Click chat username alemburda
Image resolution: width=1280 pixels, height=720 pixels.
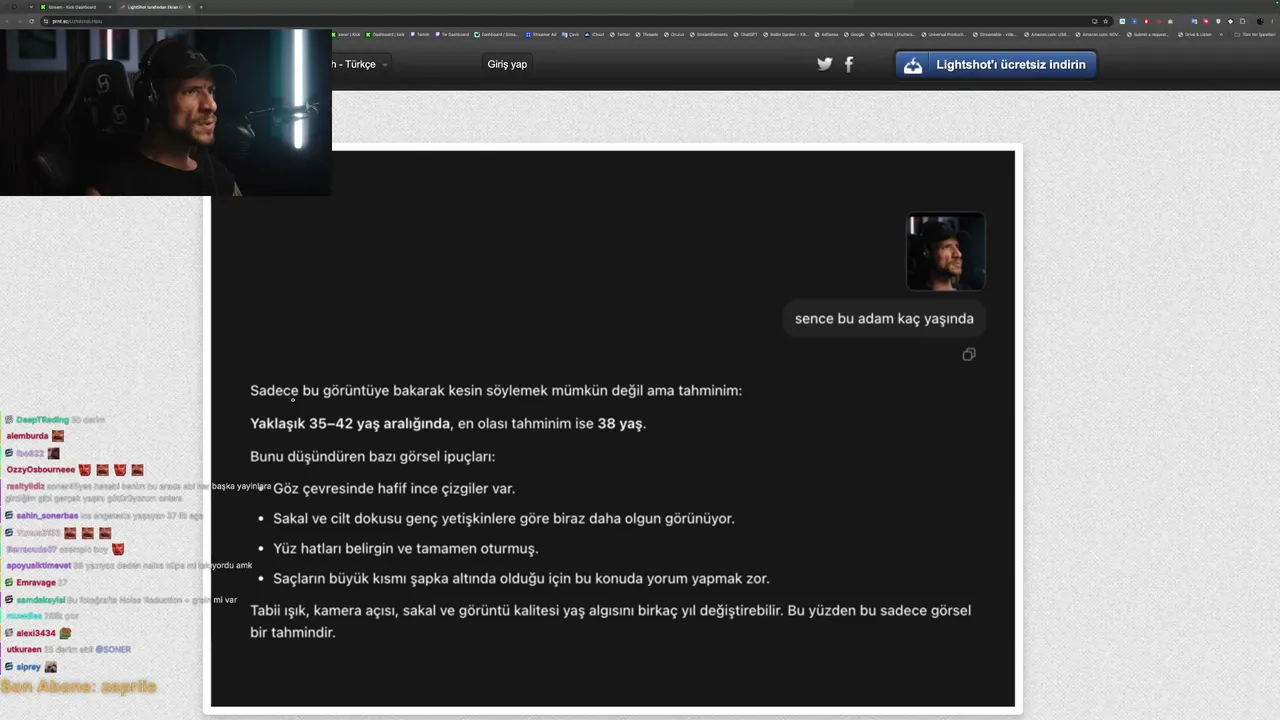coord(27,436)
